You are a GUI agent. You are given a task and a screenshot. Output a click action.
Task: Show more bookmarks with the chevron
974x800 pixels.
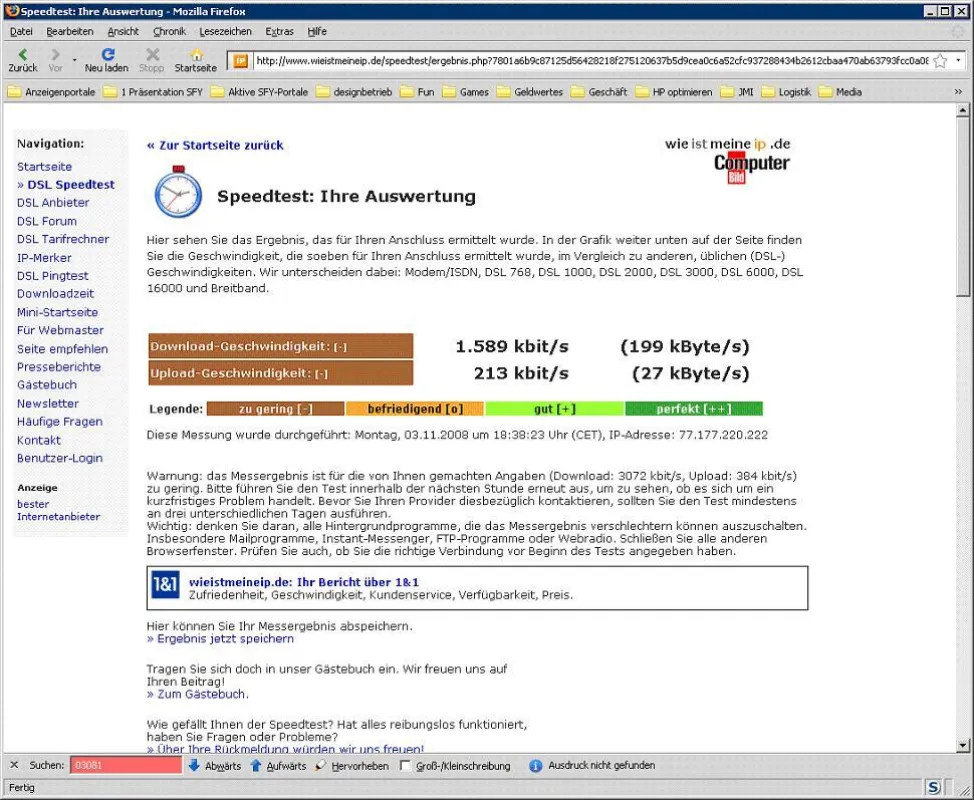coord(958,92)
